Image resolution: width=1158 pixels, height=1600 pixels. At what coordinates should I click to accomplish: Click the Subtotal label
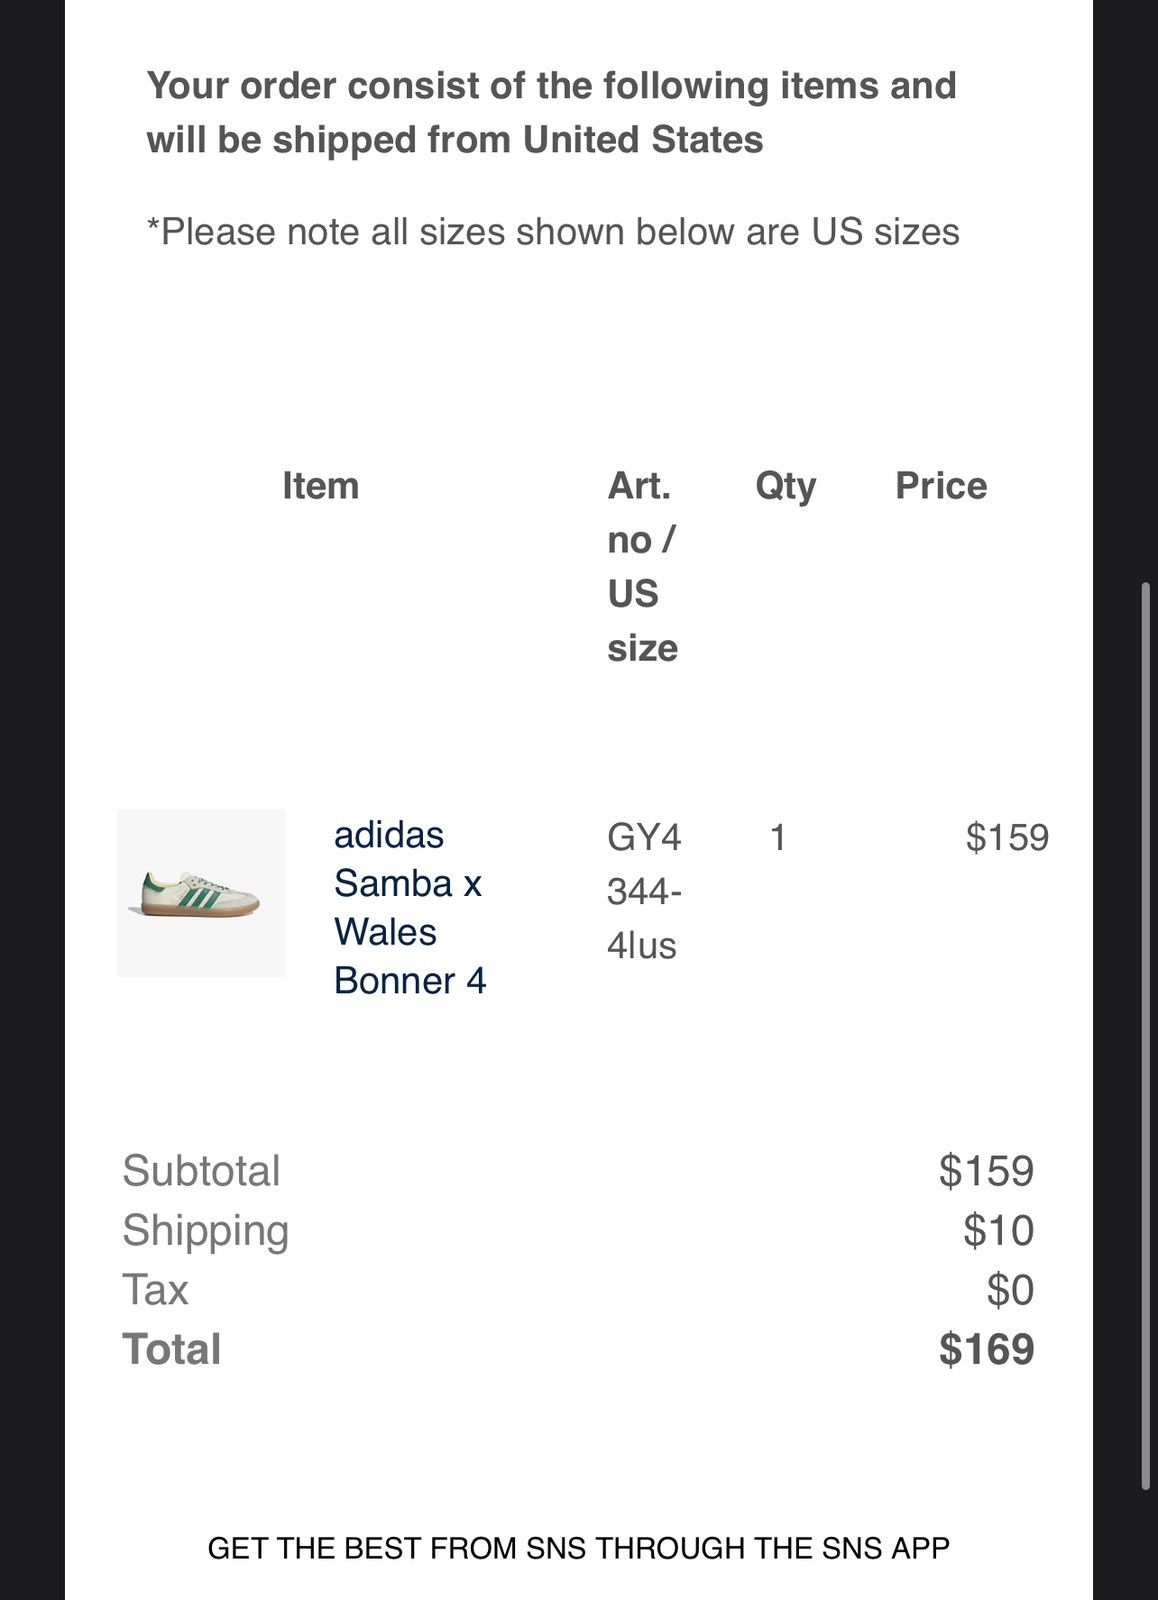(x=201, y=1171)
